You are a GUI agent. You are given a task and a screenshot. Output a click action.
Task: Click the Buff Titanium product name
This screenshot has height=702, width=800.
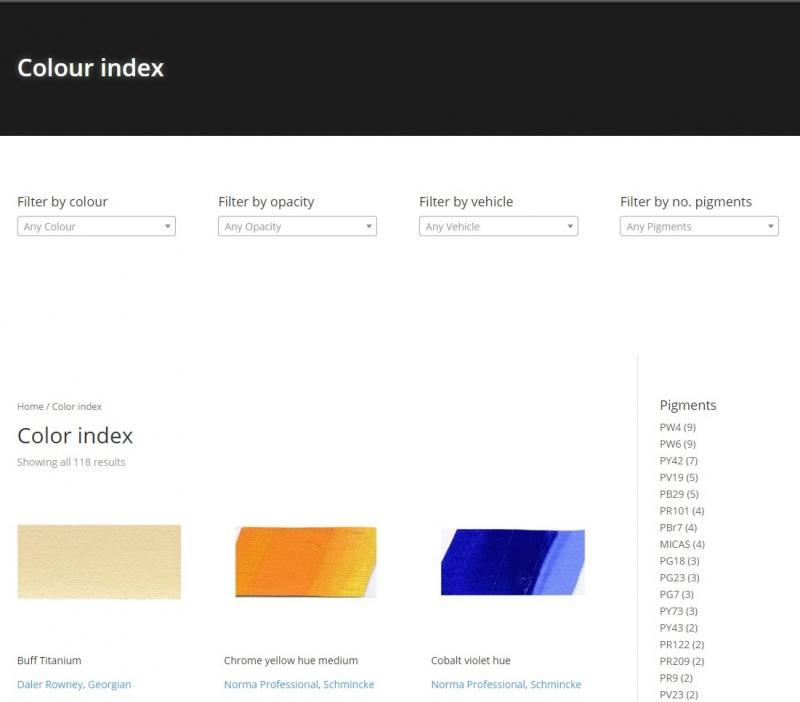point(47,660)
